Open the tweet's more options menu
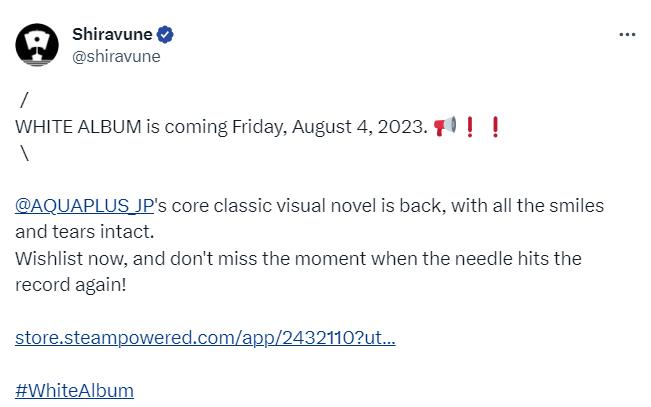This screenshot has width=651, height=407. [627, 34]
